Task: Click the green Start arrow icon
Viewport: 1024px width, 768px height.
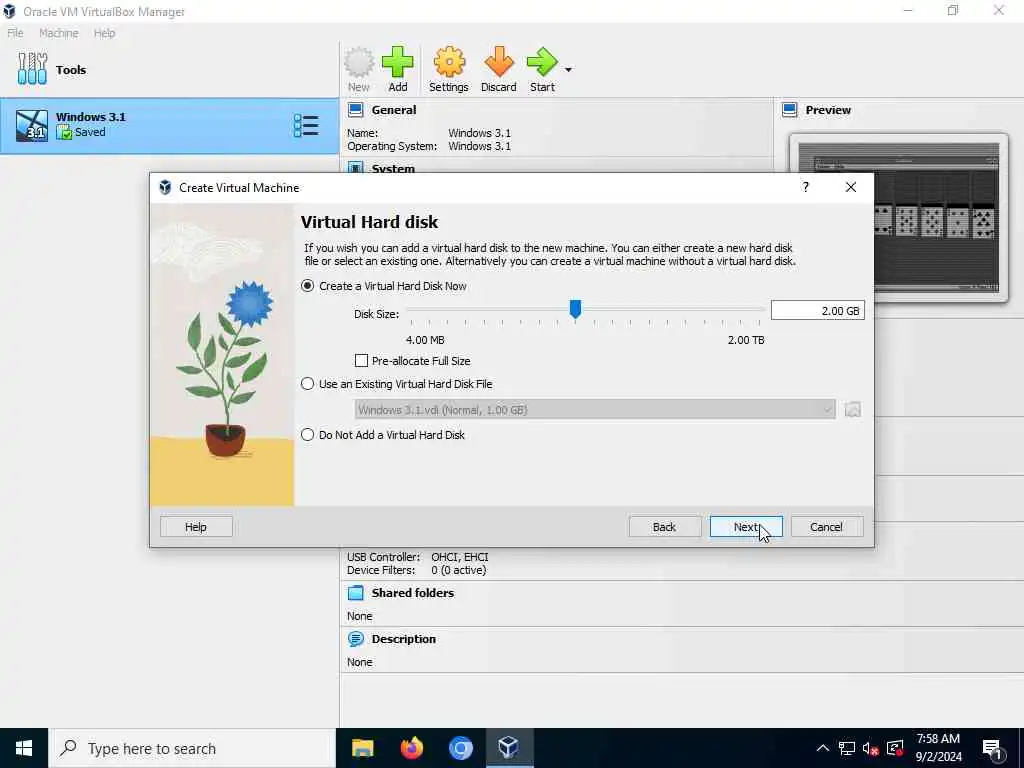Action: point(542,69)
